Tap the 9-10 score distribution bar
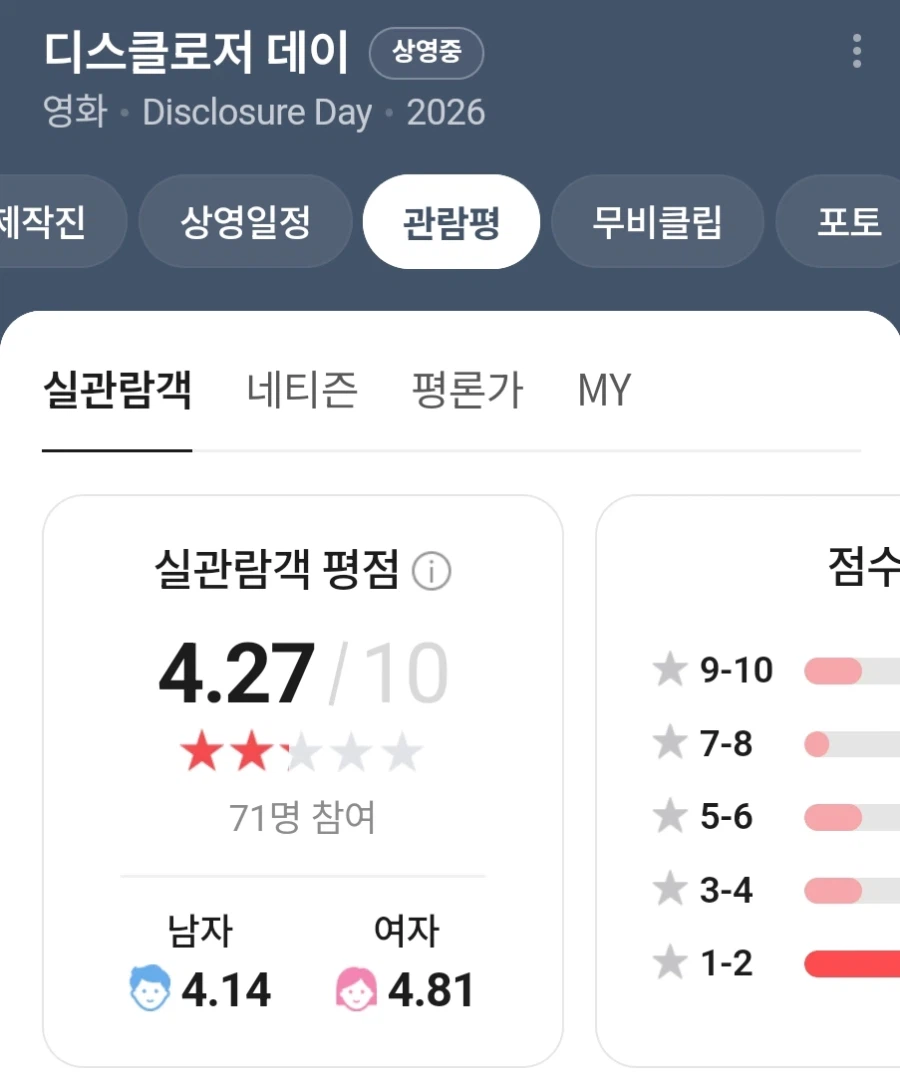The width and height of the screenshot is (900, 1087). coord(852,671)
